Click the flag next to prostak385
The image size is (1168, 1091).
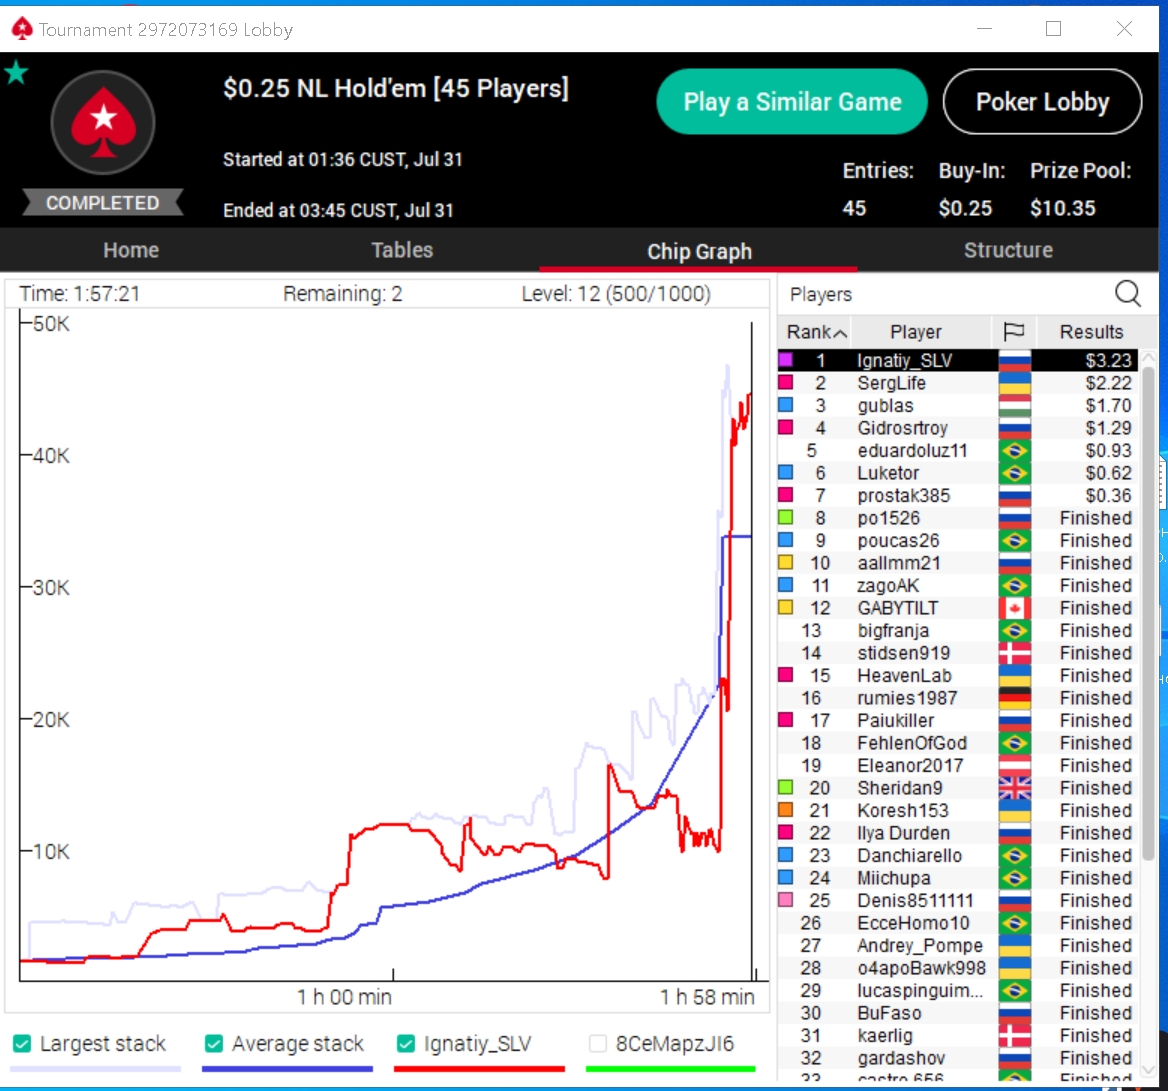[1015, 495]
